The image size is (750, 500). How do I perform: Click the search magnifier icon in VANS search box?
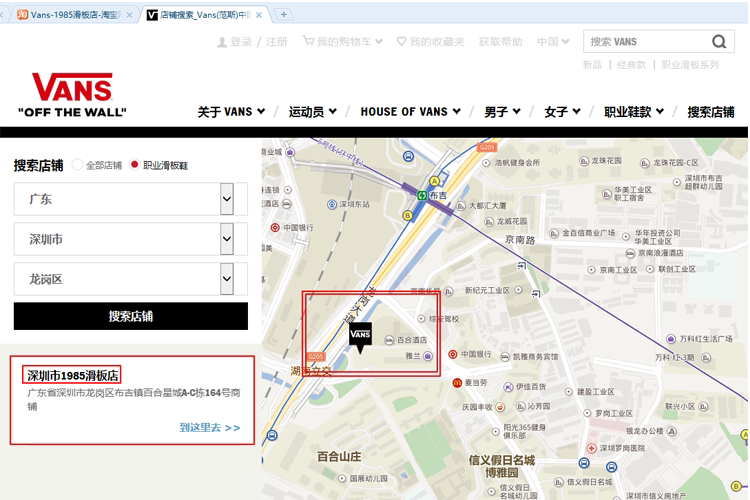tap(719, 42)
